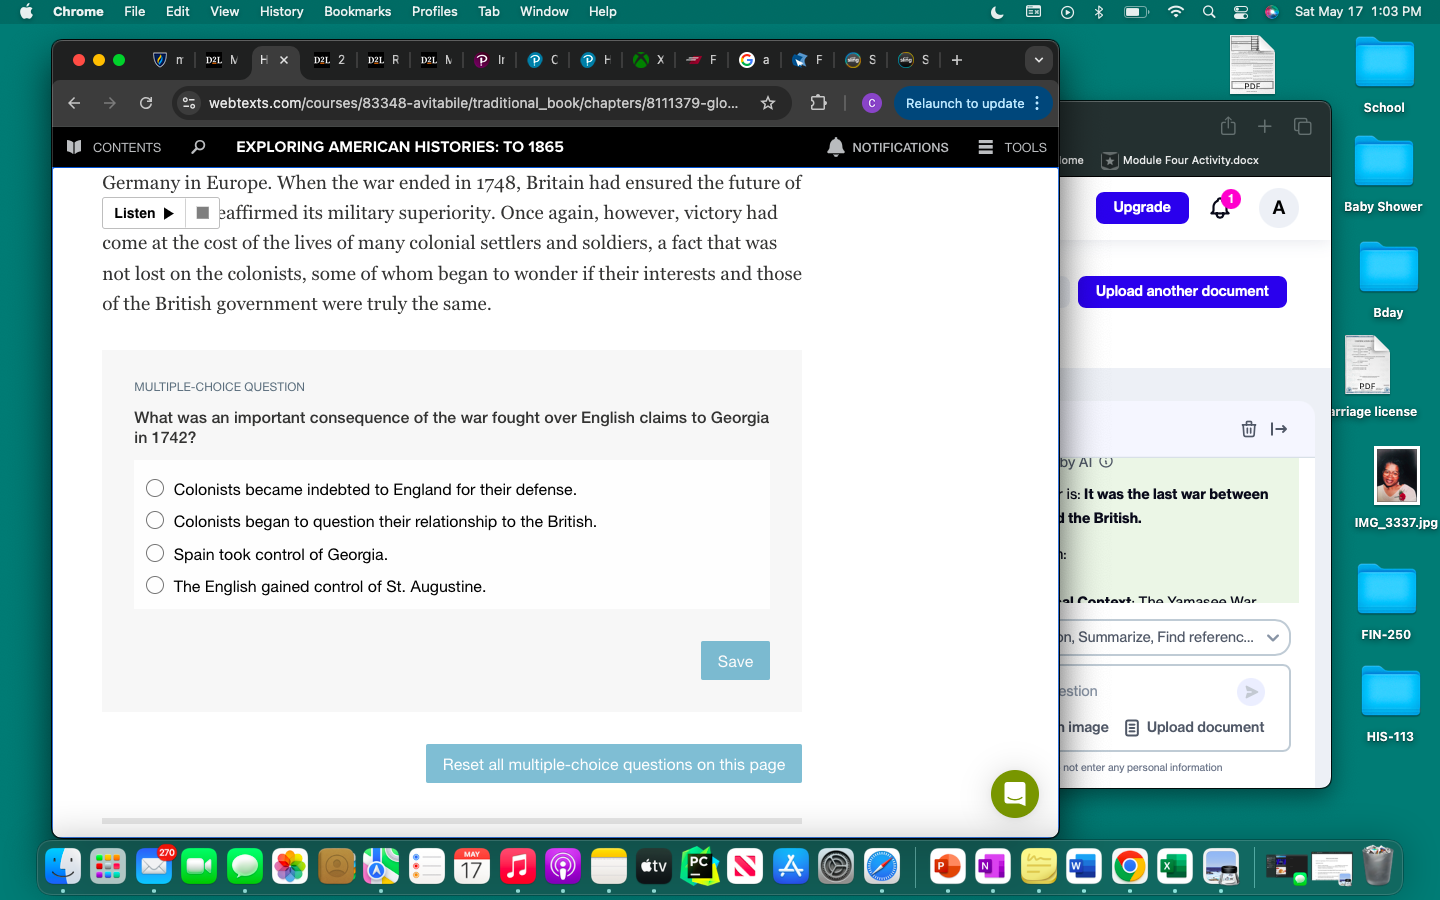
Task: Choose 'Colonists began to question their relationship'
Action: coord(155,520)
